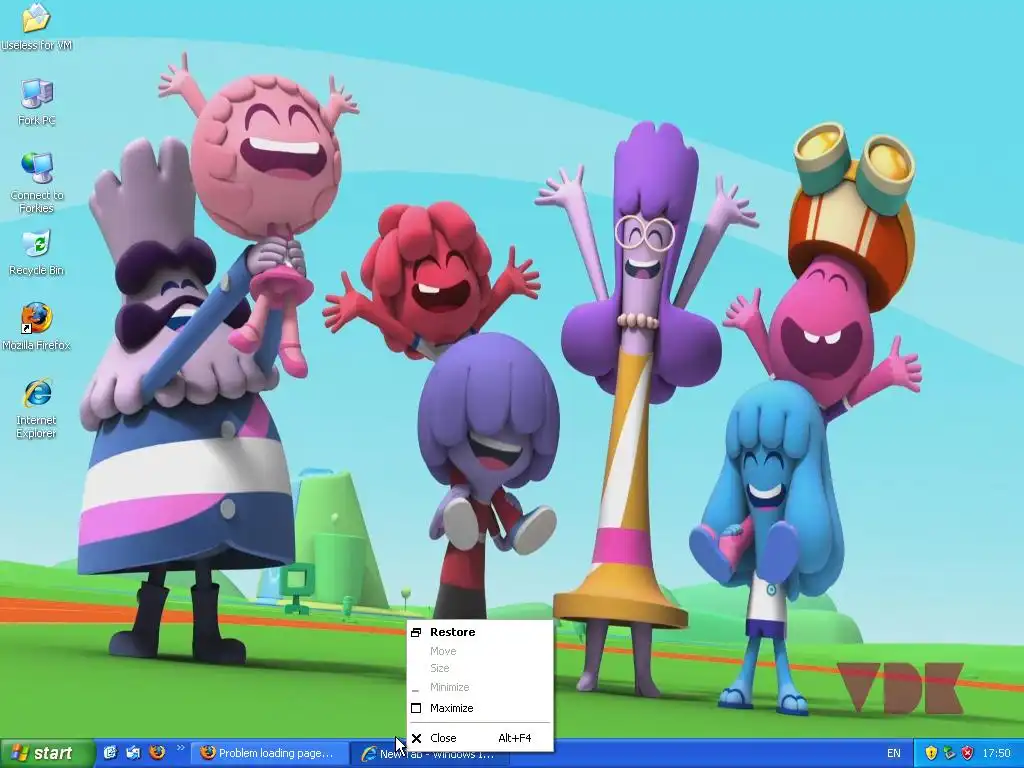Select the Mozilla Firefox desktop shortcut
This screenshot has height=768, width=1024.
click(36, 327)
